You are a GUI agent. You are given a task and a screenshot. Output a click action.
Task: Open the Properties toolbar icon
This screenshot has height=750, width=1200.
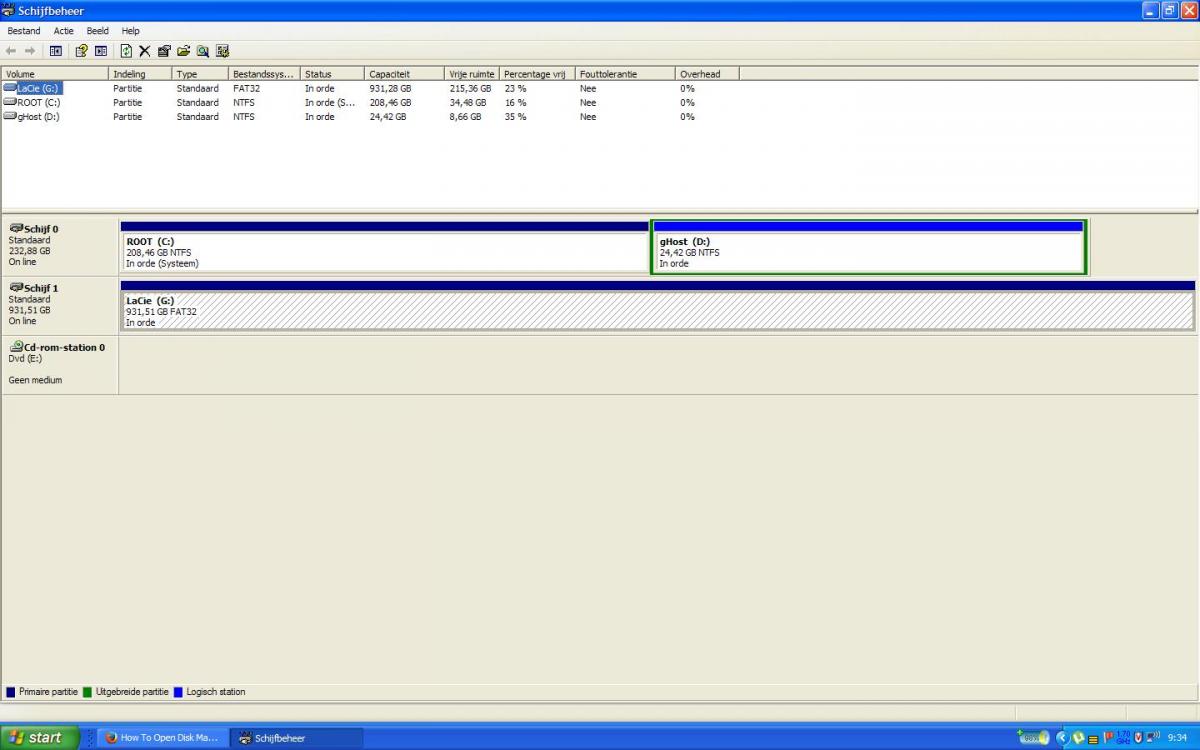pos(164,51)
